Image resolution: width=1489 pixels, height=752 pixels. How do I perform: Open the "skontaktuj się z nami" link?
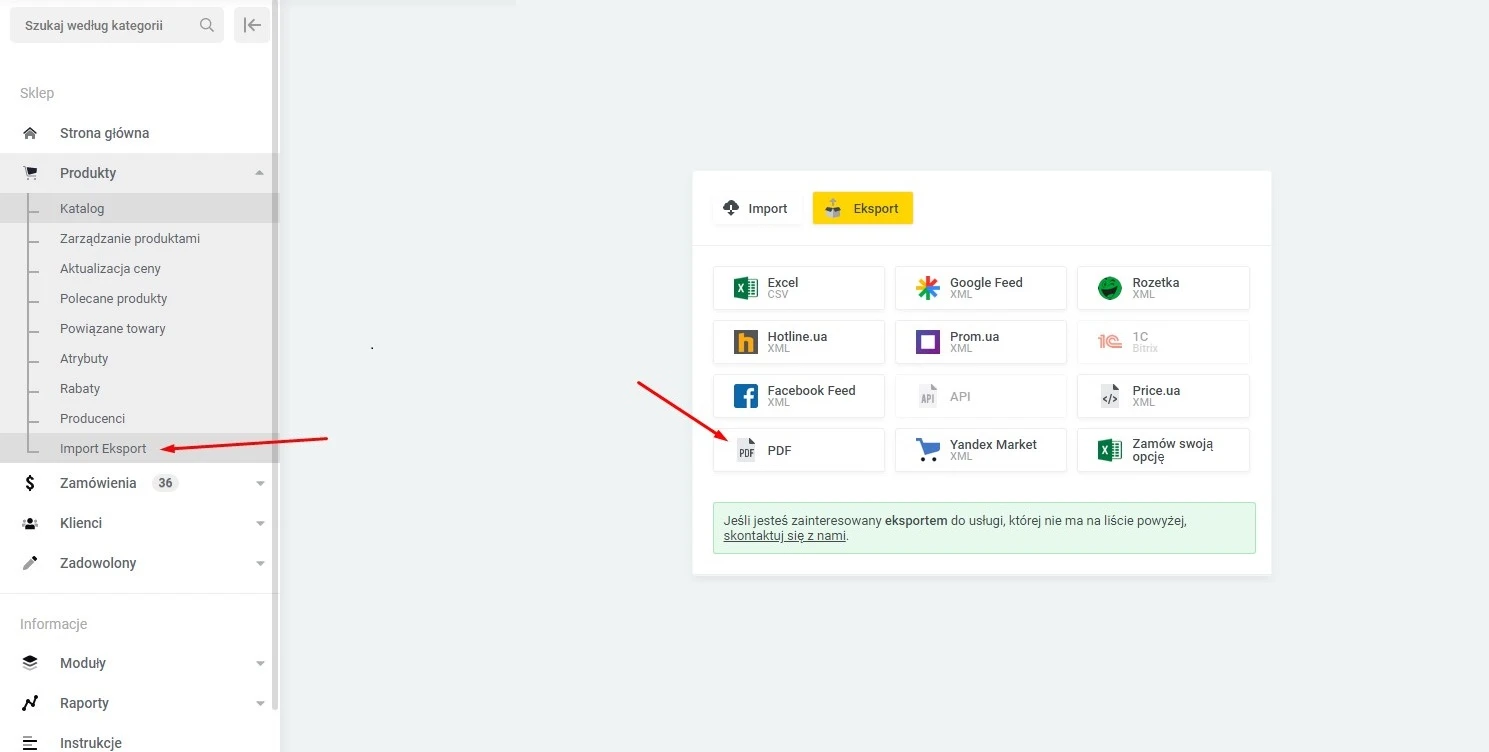point(784,535)
